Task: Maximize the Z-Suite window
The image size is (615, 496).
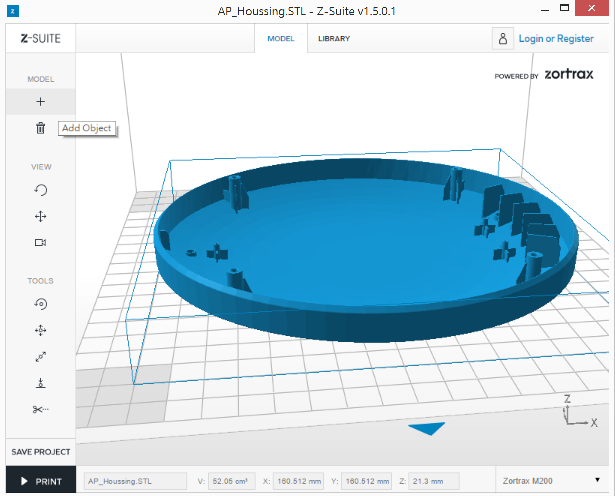Action: click(x=564, y=8)
